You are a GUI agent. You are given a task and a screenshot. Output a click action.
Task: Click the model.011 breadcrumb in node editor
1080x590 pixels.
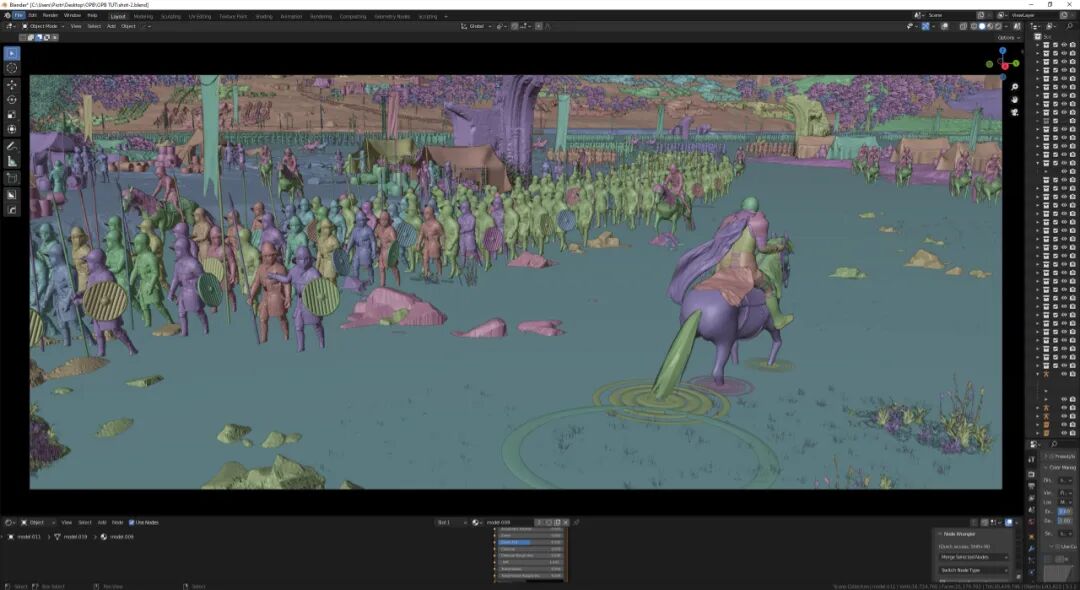tap(28, 537)
